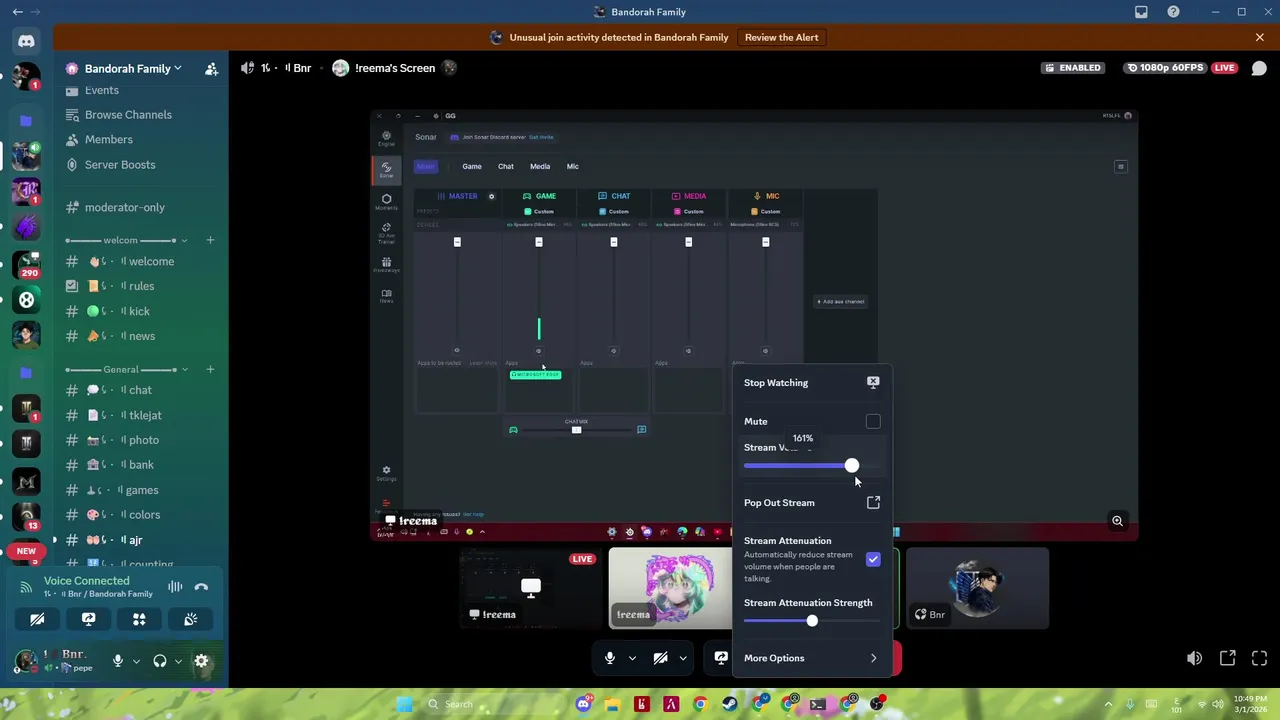
Task: Toggle camera in the call control bar
Action: [660, 658]
